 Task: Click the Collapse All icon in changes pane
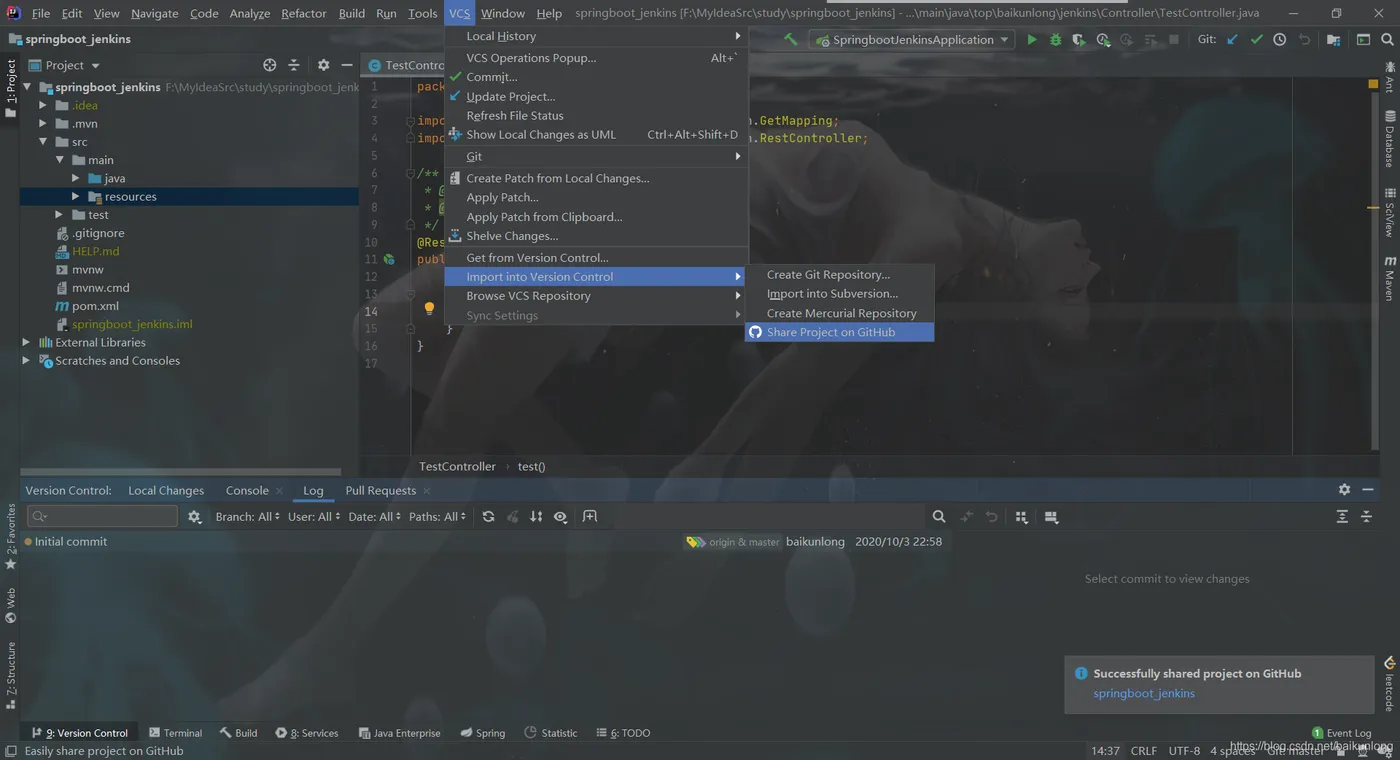pos(1366,517)
